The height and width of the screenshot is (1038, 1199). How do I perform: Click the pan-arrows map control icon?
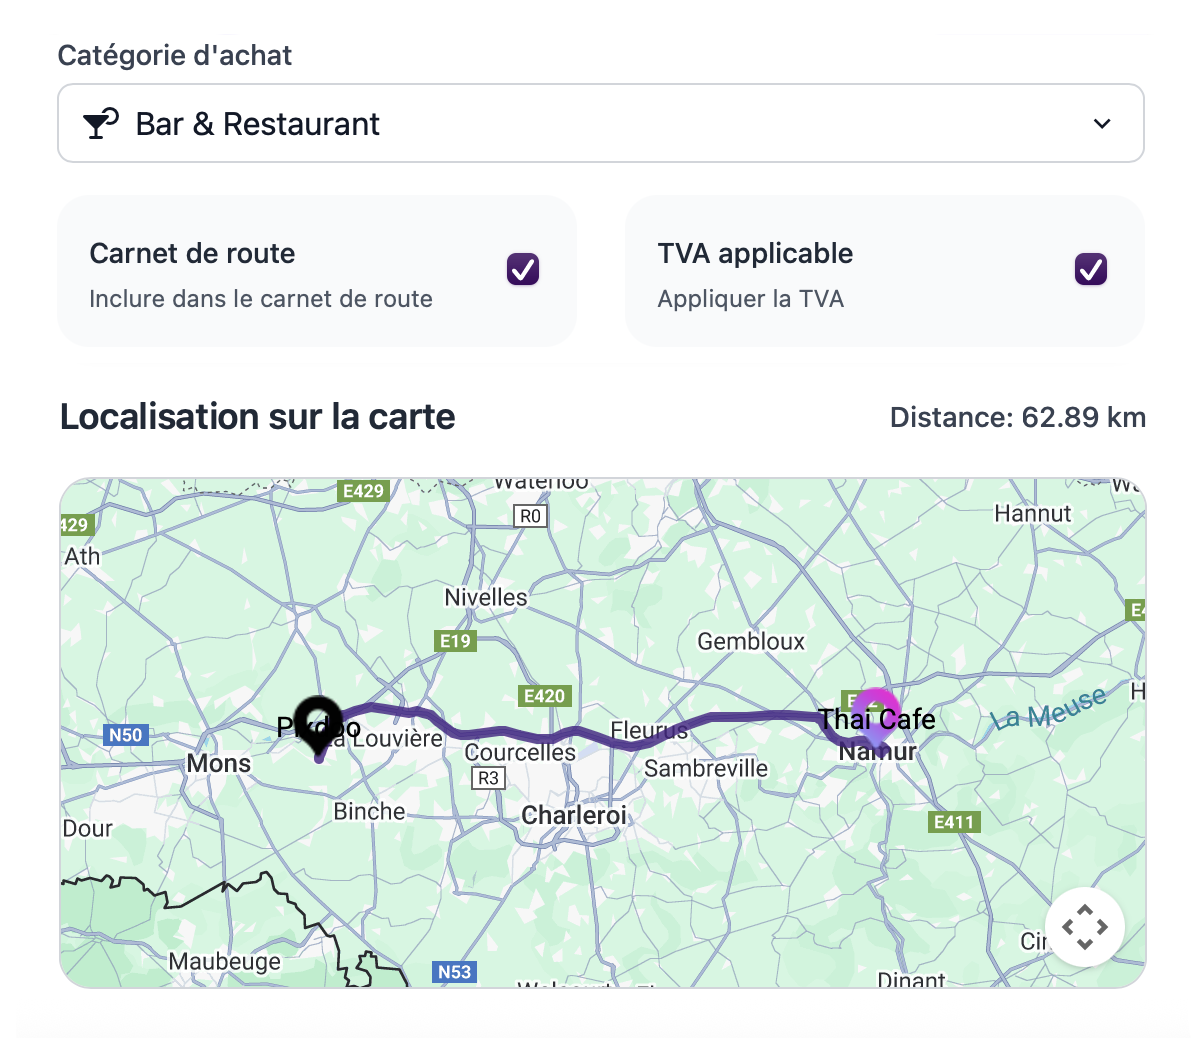(x=1085, y=926)
